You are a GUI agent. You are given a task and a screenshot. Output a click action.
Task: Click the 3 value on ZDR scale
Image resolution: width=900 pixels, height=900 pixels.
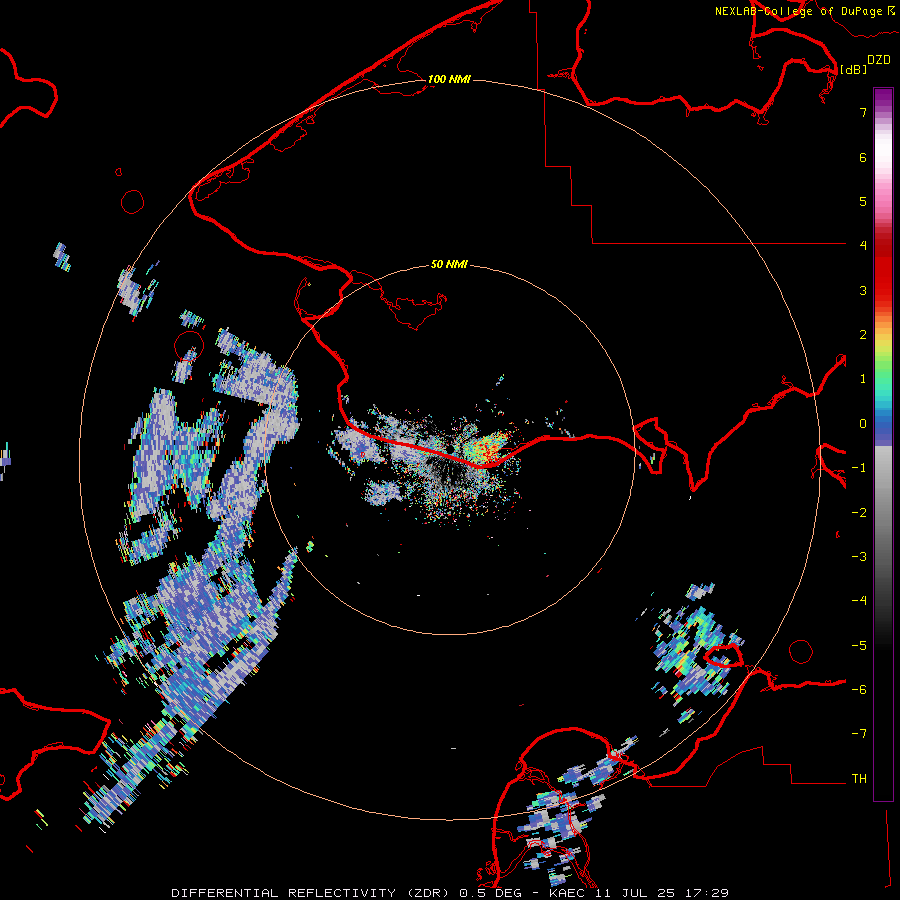(863, 290)
